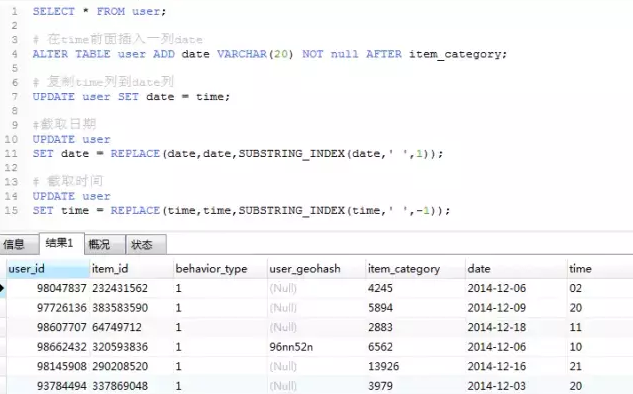The image size is (633, 394).
Task: Select the current row indicator arrow
Action: pos(2,288)
